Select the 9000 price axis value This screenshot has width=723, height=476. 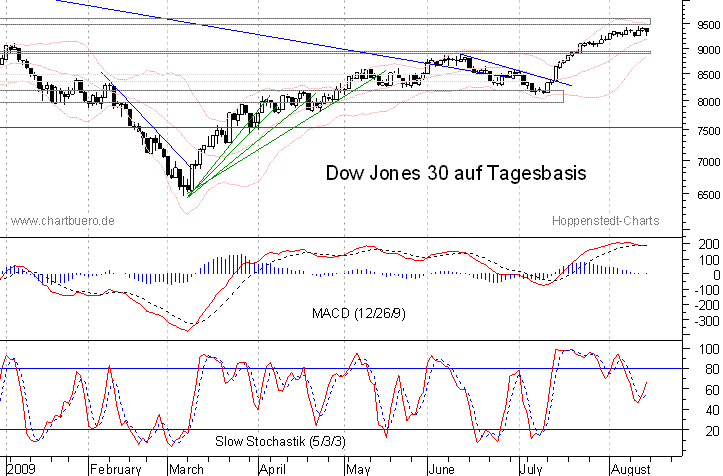[708, 50]
